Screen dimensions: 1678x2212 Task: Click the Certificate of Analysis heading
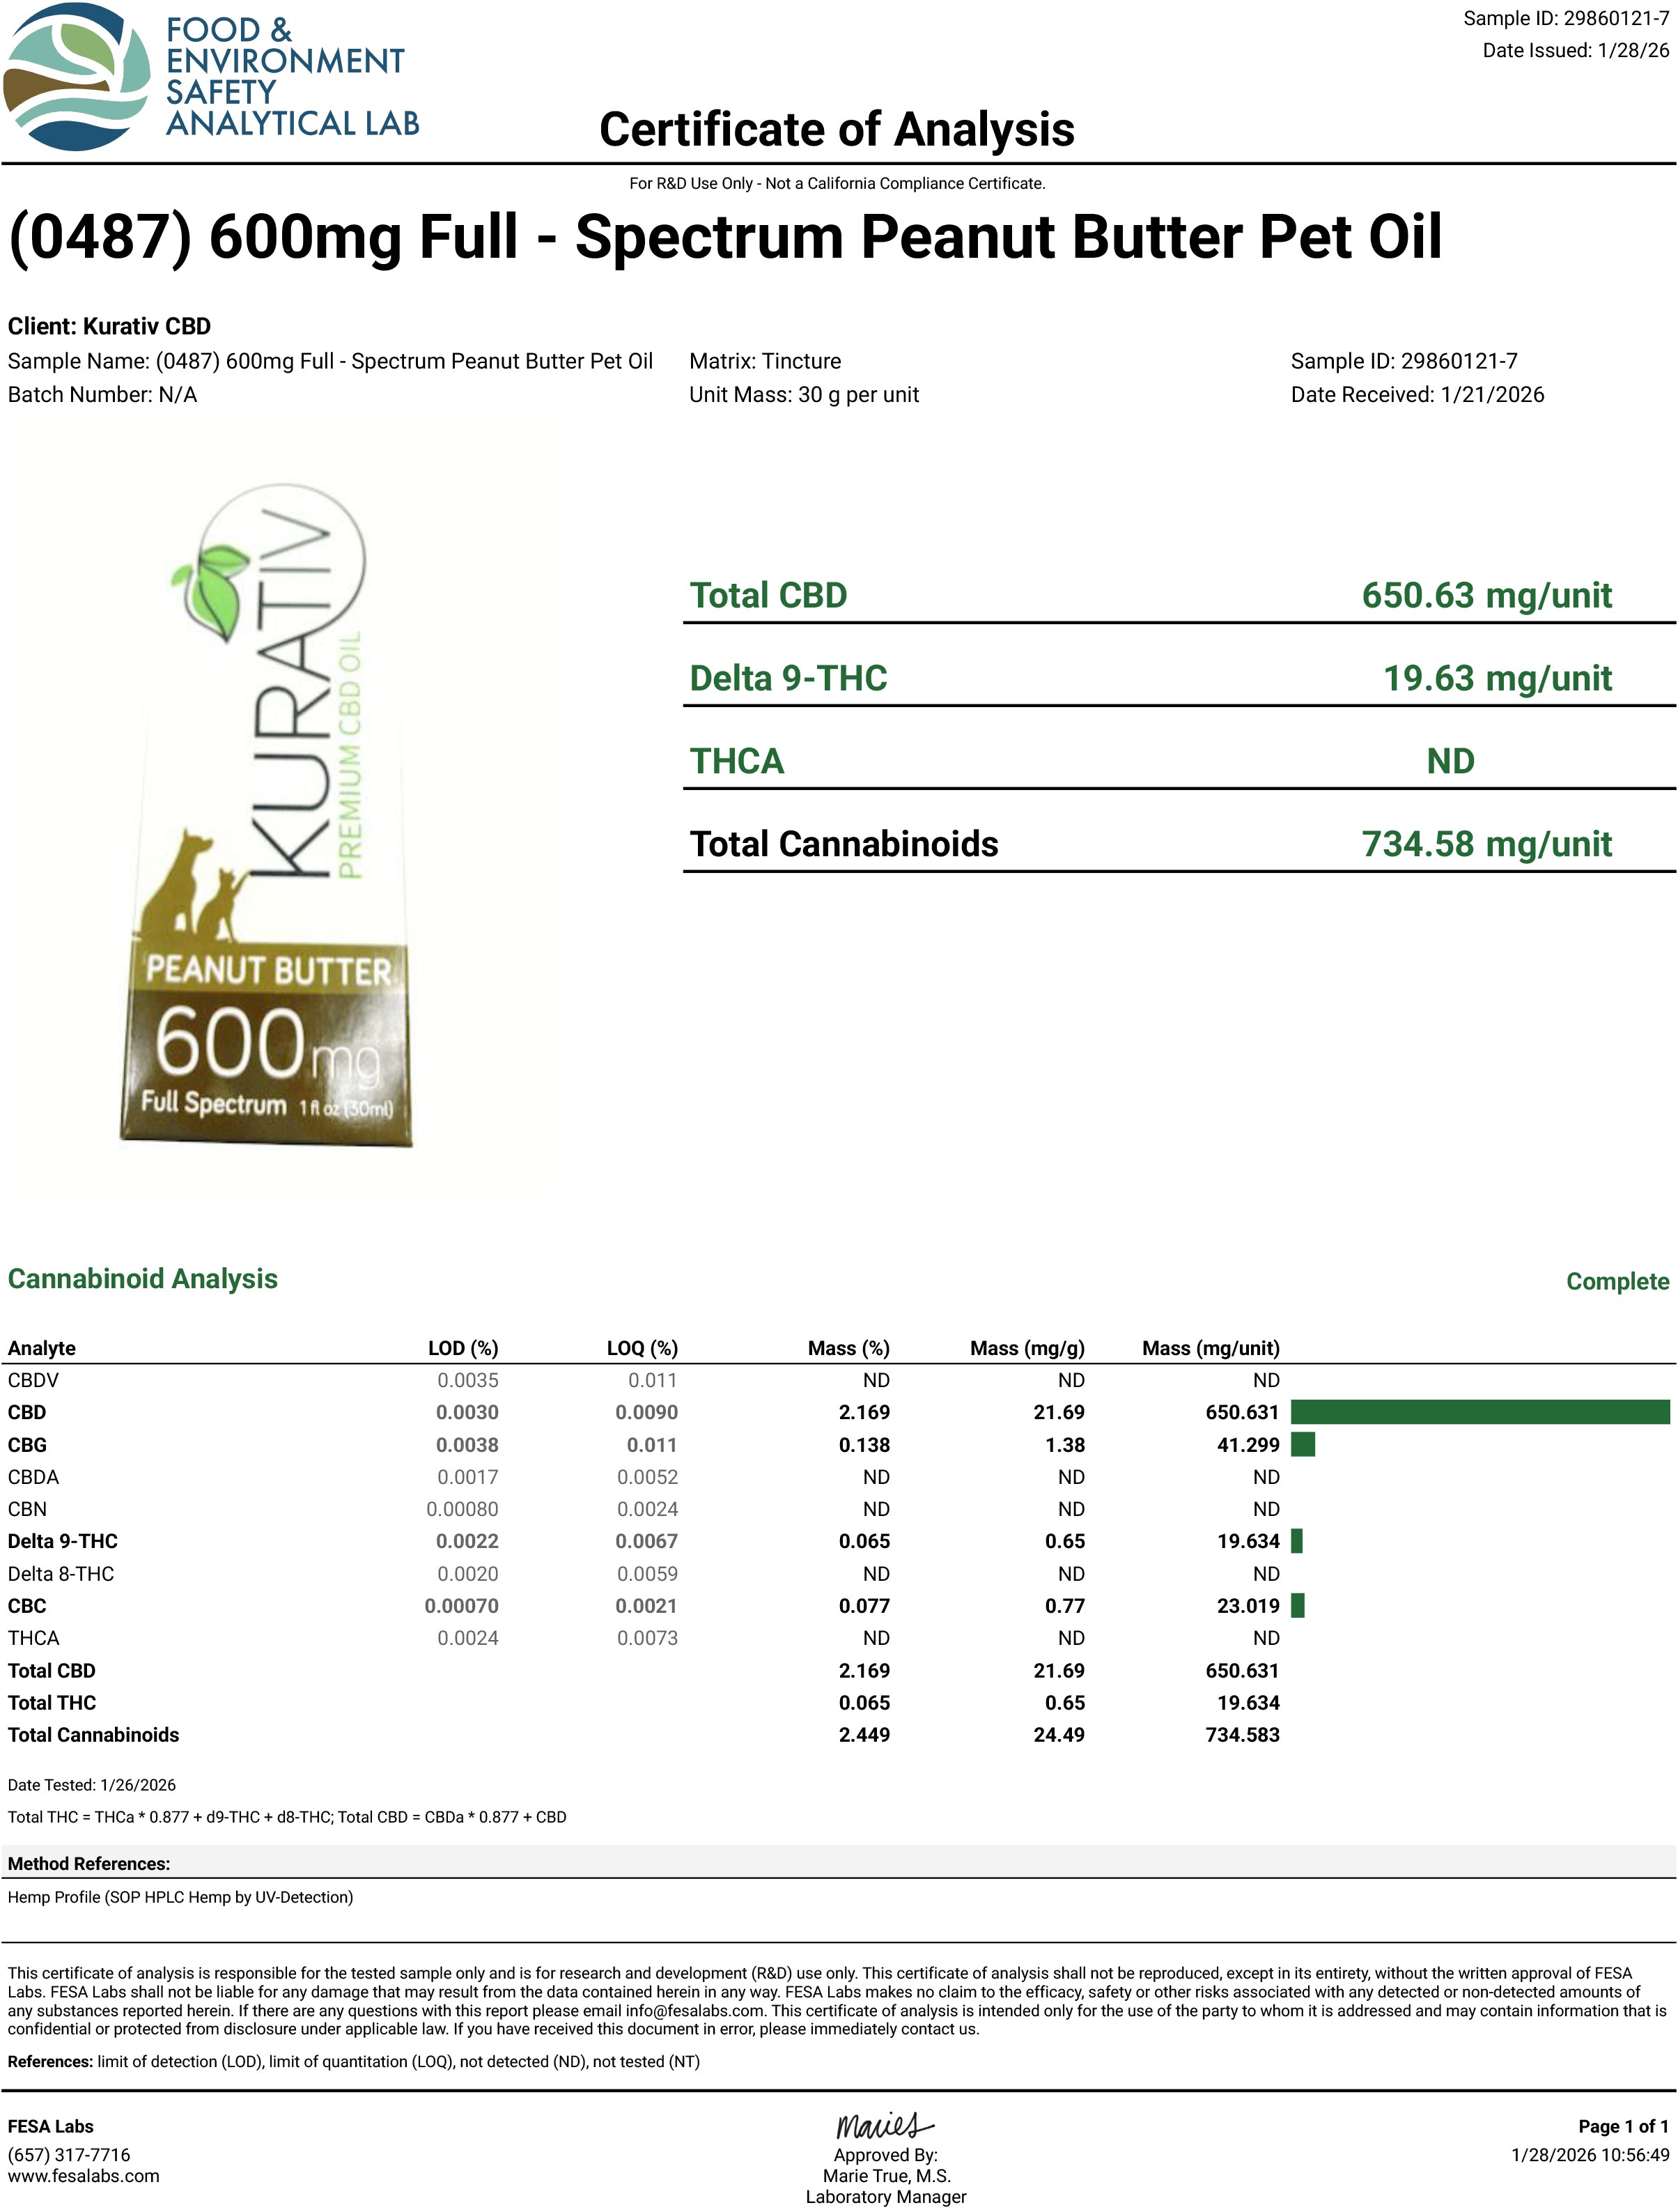pyautogui.click(x=836, y=130)
